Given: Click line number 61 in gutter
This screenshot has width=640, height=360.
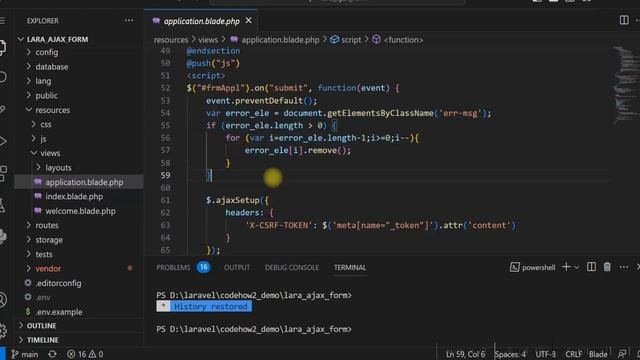Looking at the screenshot, I should coord(165,200).
